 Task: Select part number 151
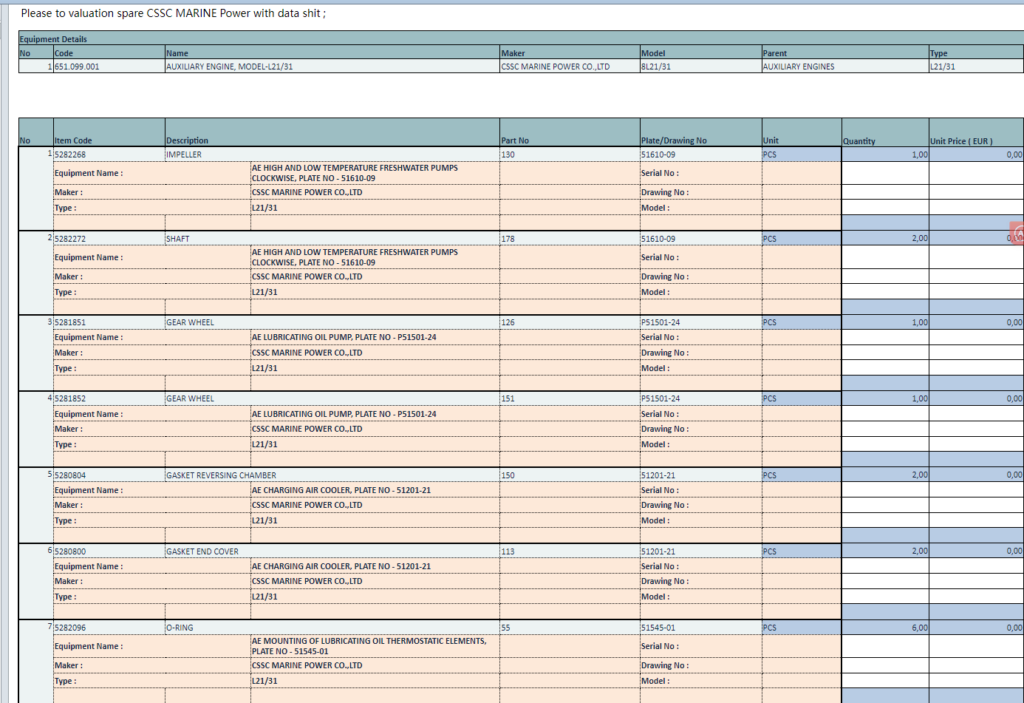tap(569, 399)
